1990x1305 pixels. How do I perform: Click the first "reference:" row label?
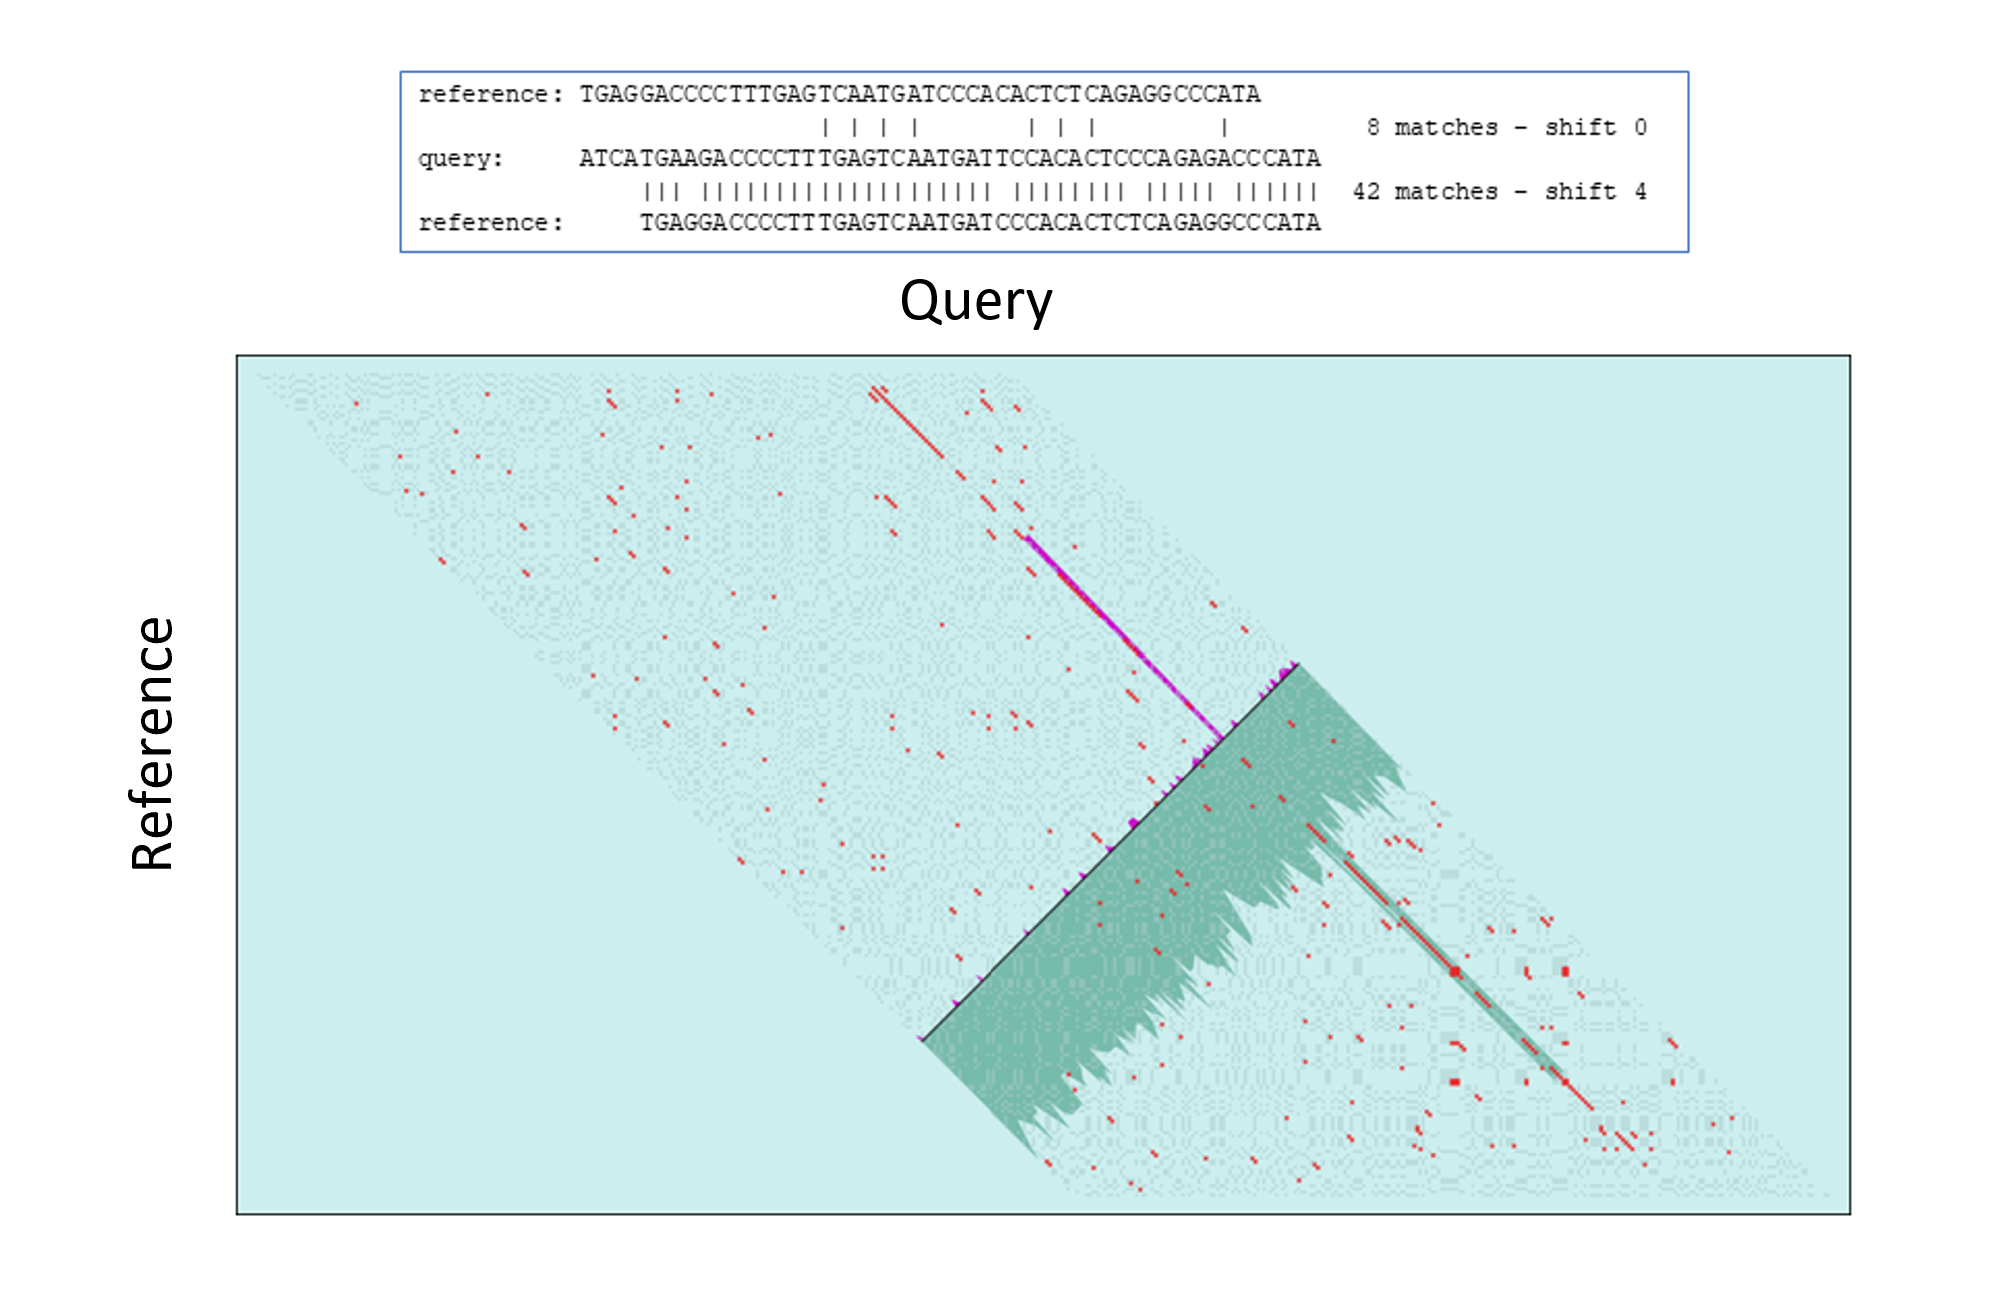pyautogui.click(x=490, y=94)
